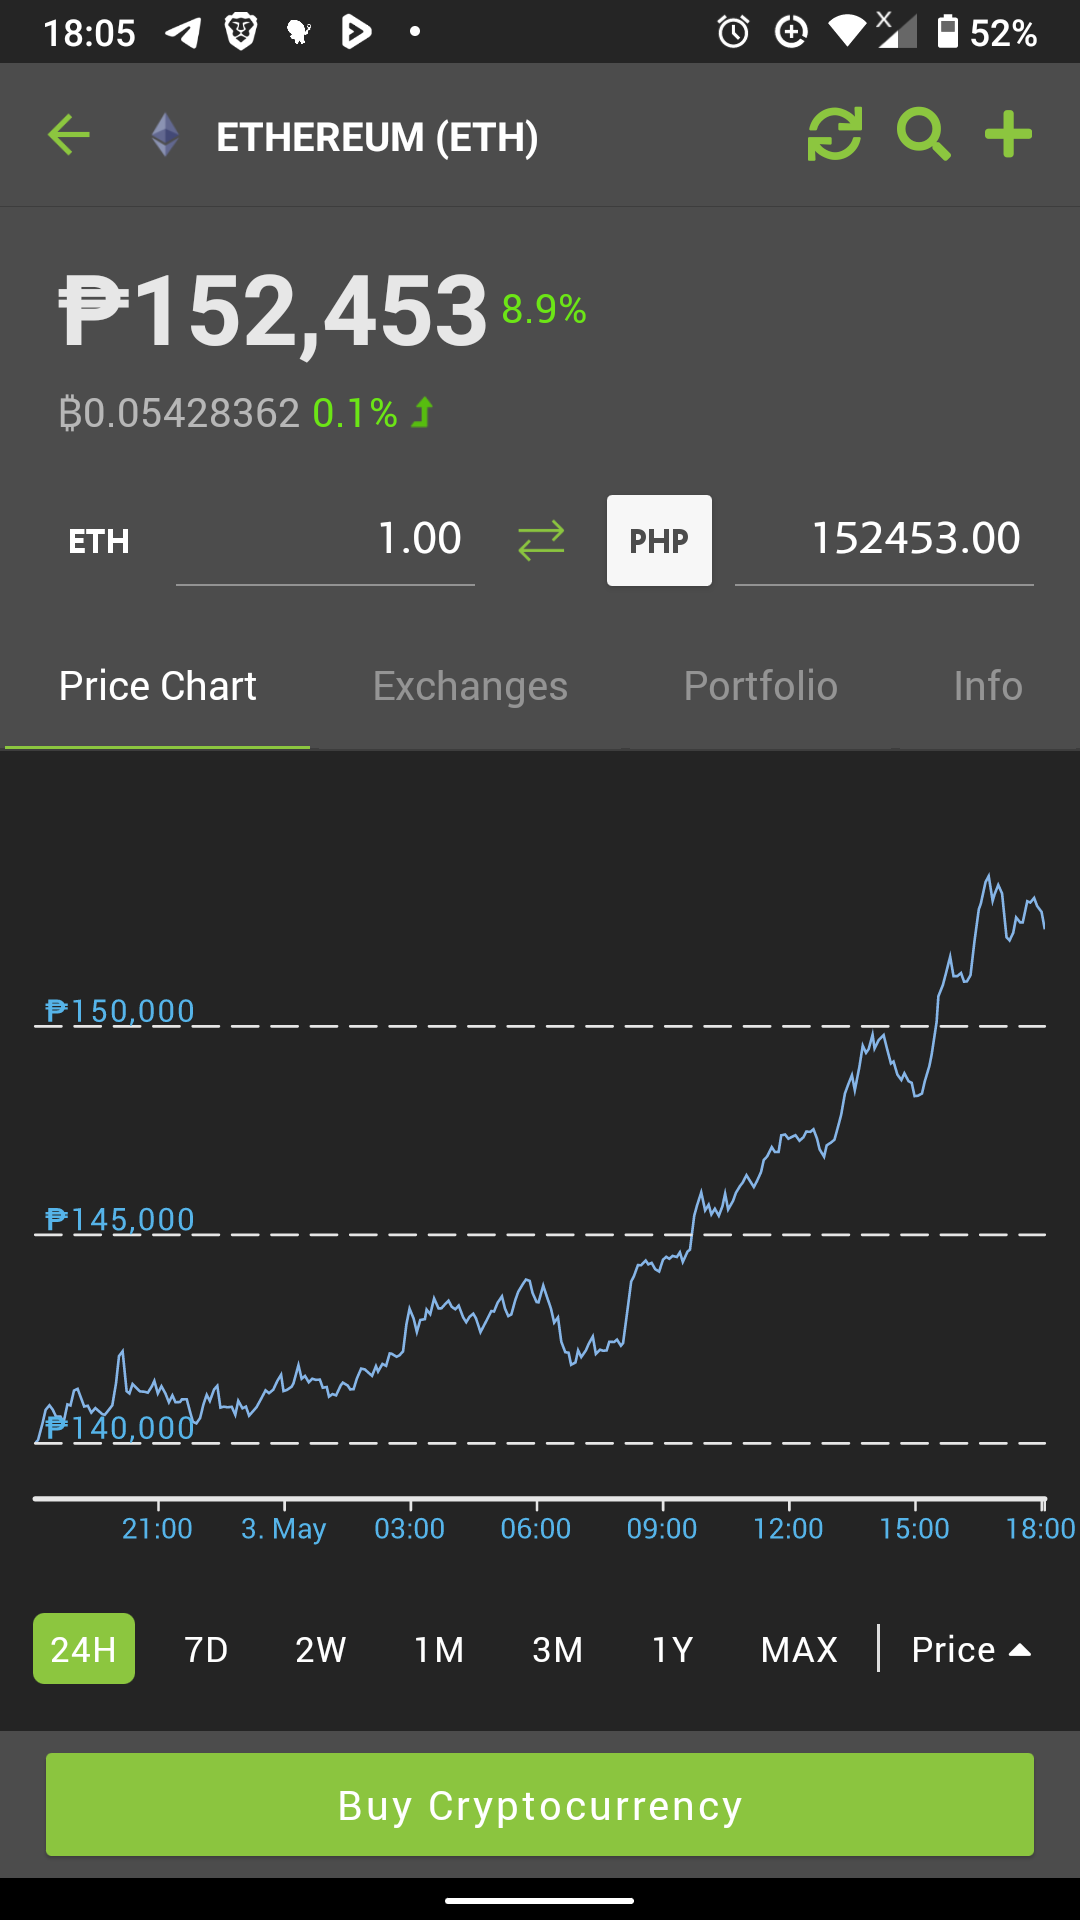This screenshot has height=1920, width=1080.
Task: Open the Portfolio tab
Action: click(761, 686)
